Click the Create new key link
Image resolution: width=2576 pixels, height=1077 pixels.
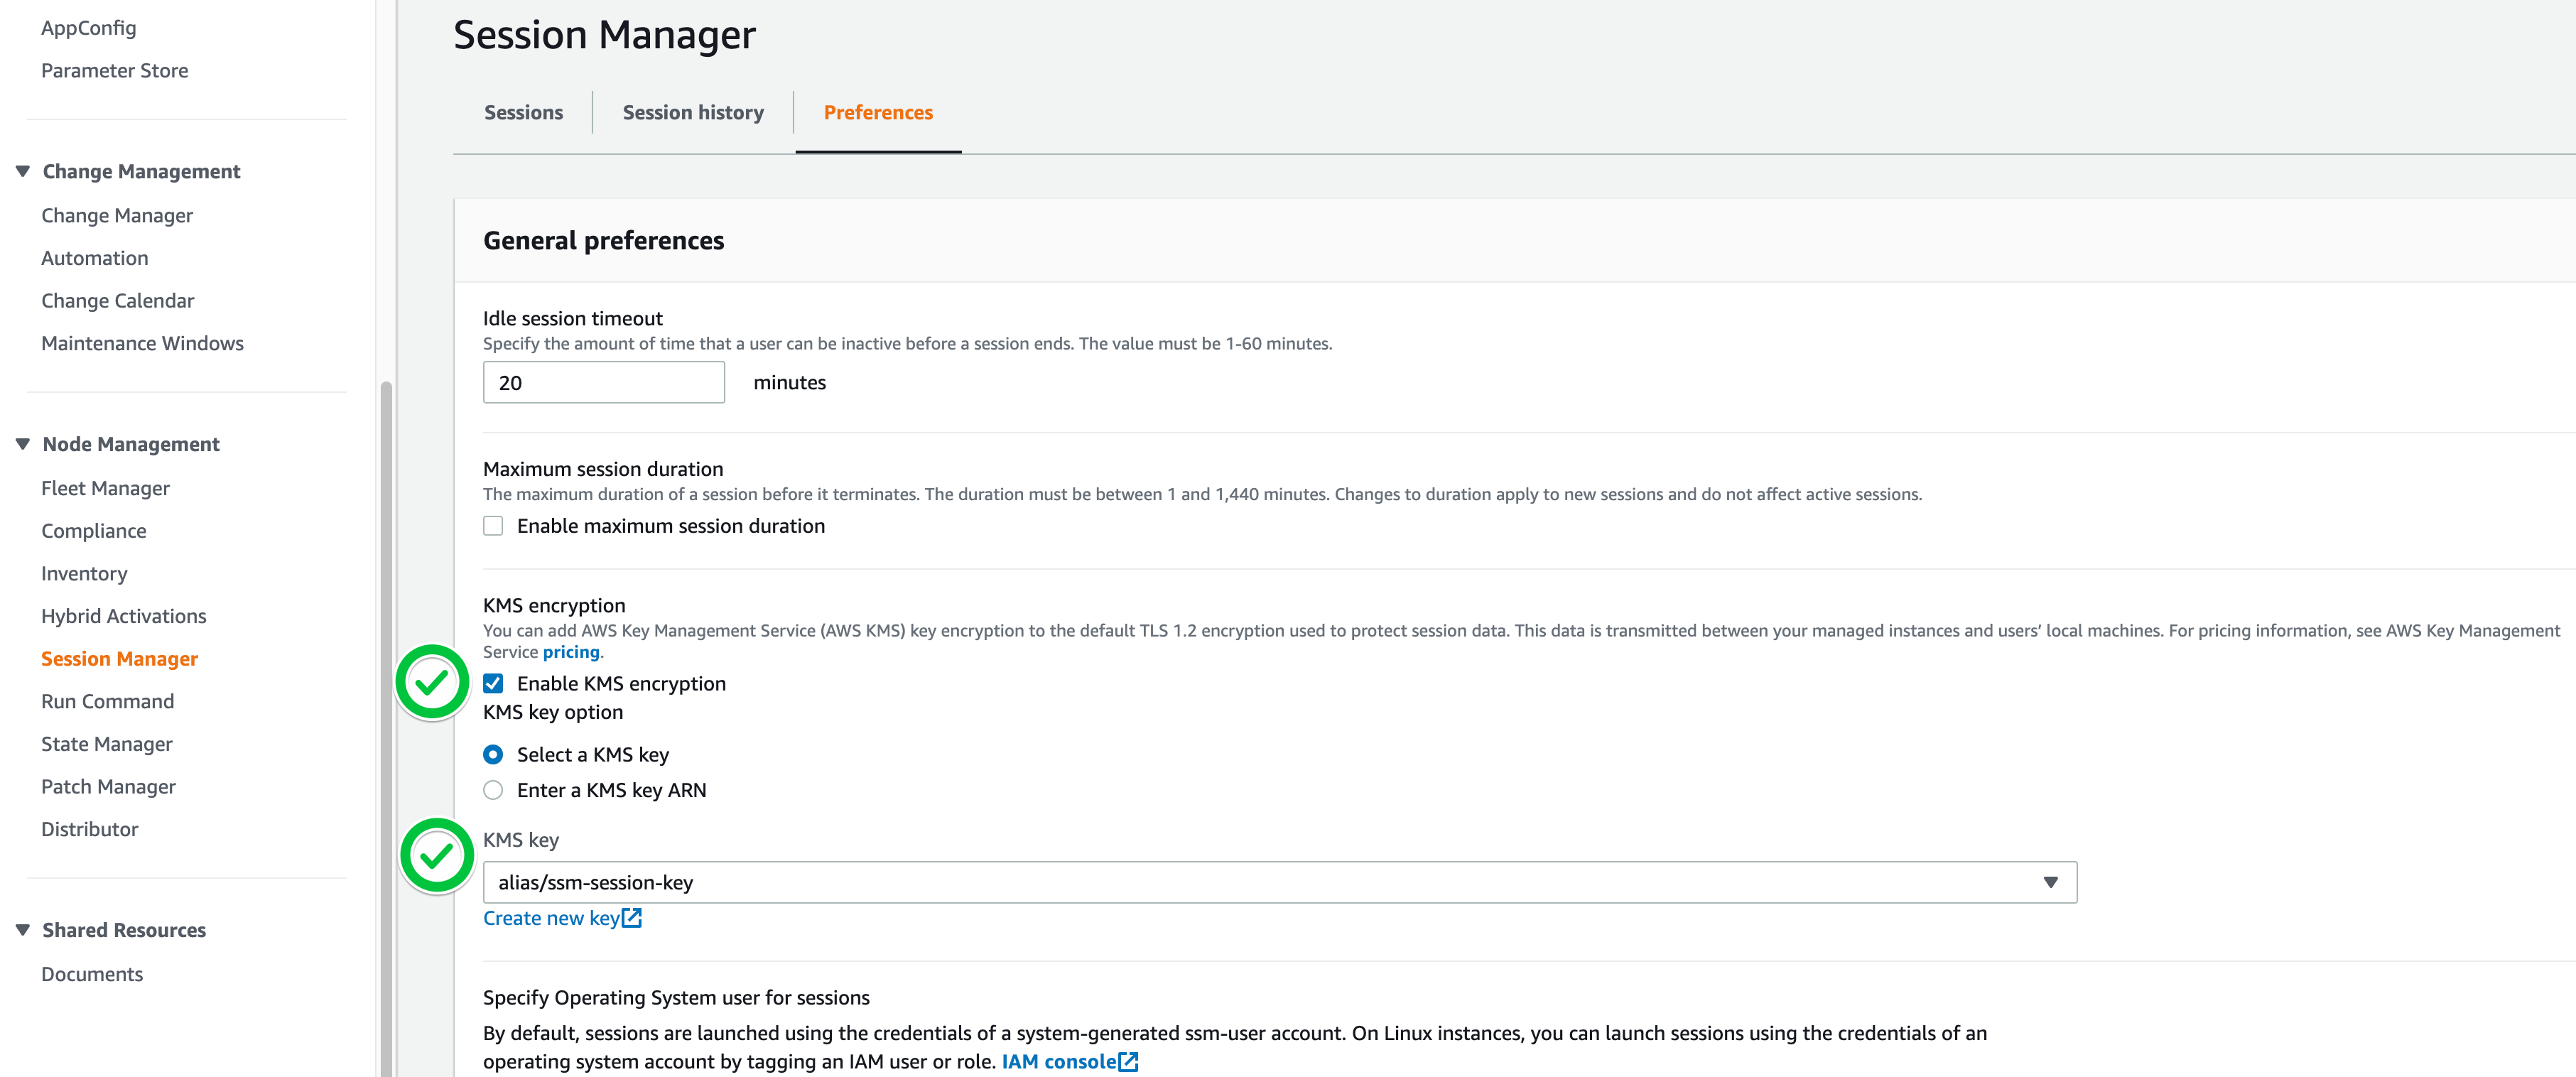551,918
